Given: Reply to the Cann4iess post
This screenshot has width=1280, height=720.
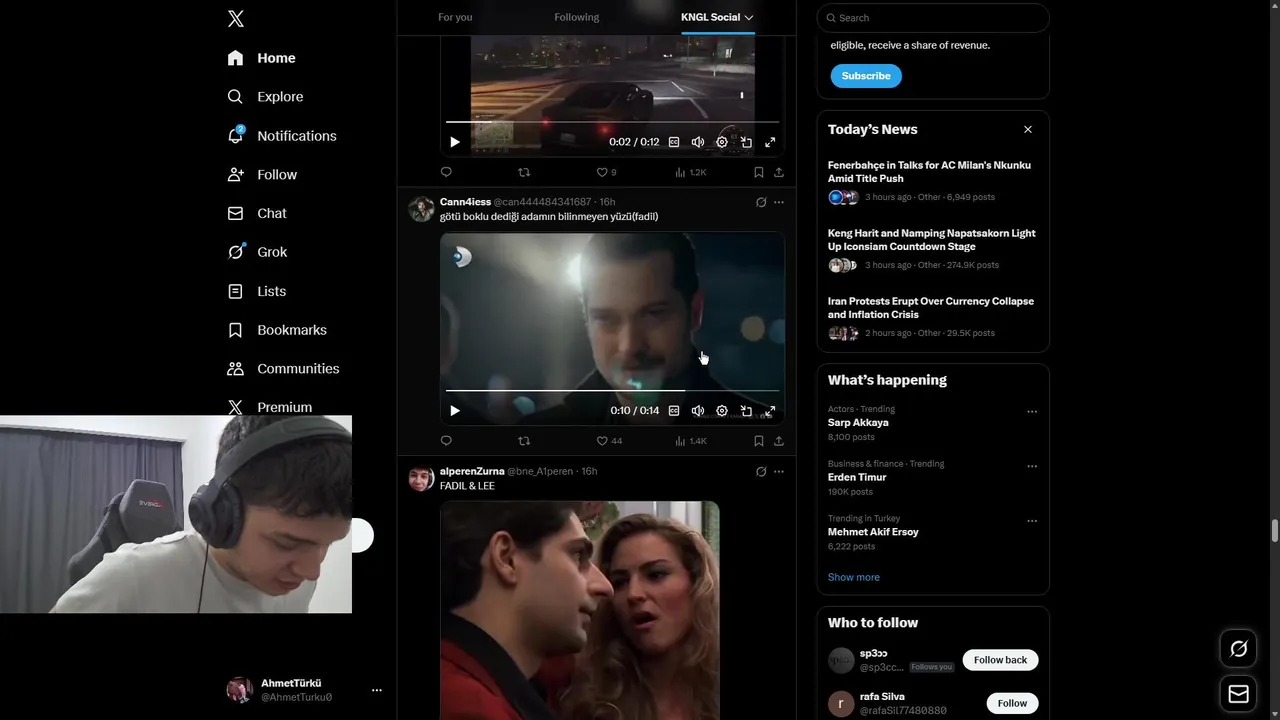Looking at the screenshot, I should (446, 441).
